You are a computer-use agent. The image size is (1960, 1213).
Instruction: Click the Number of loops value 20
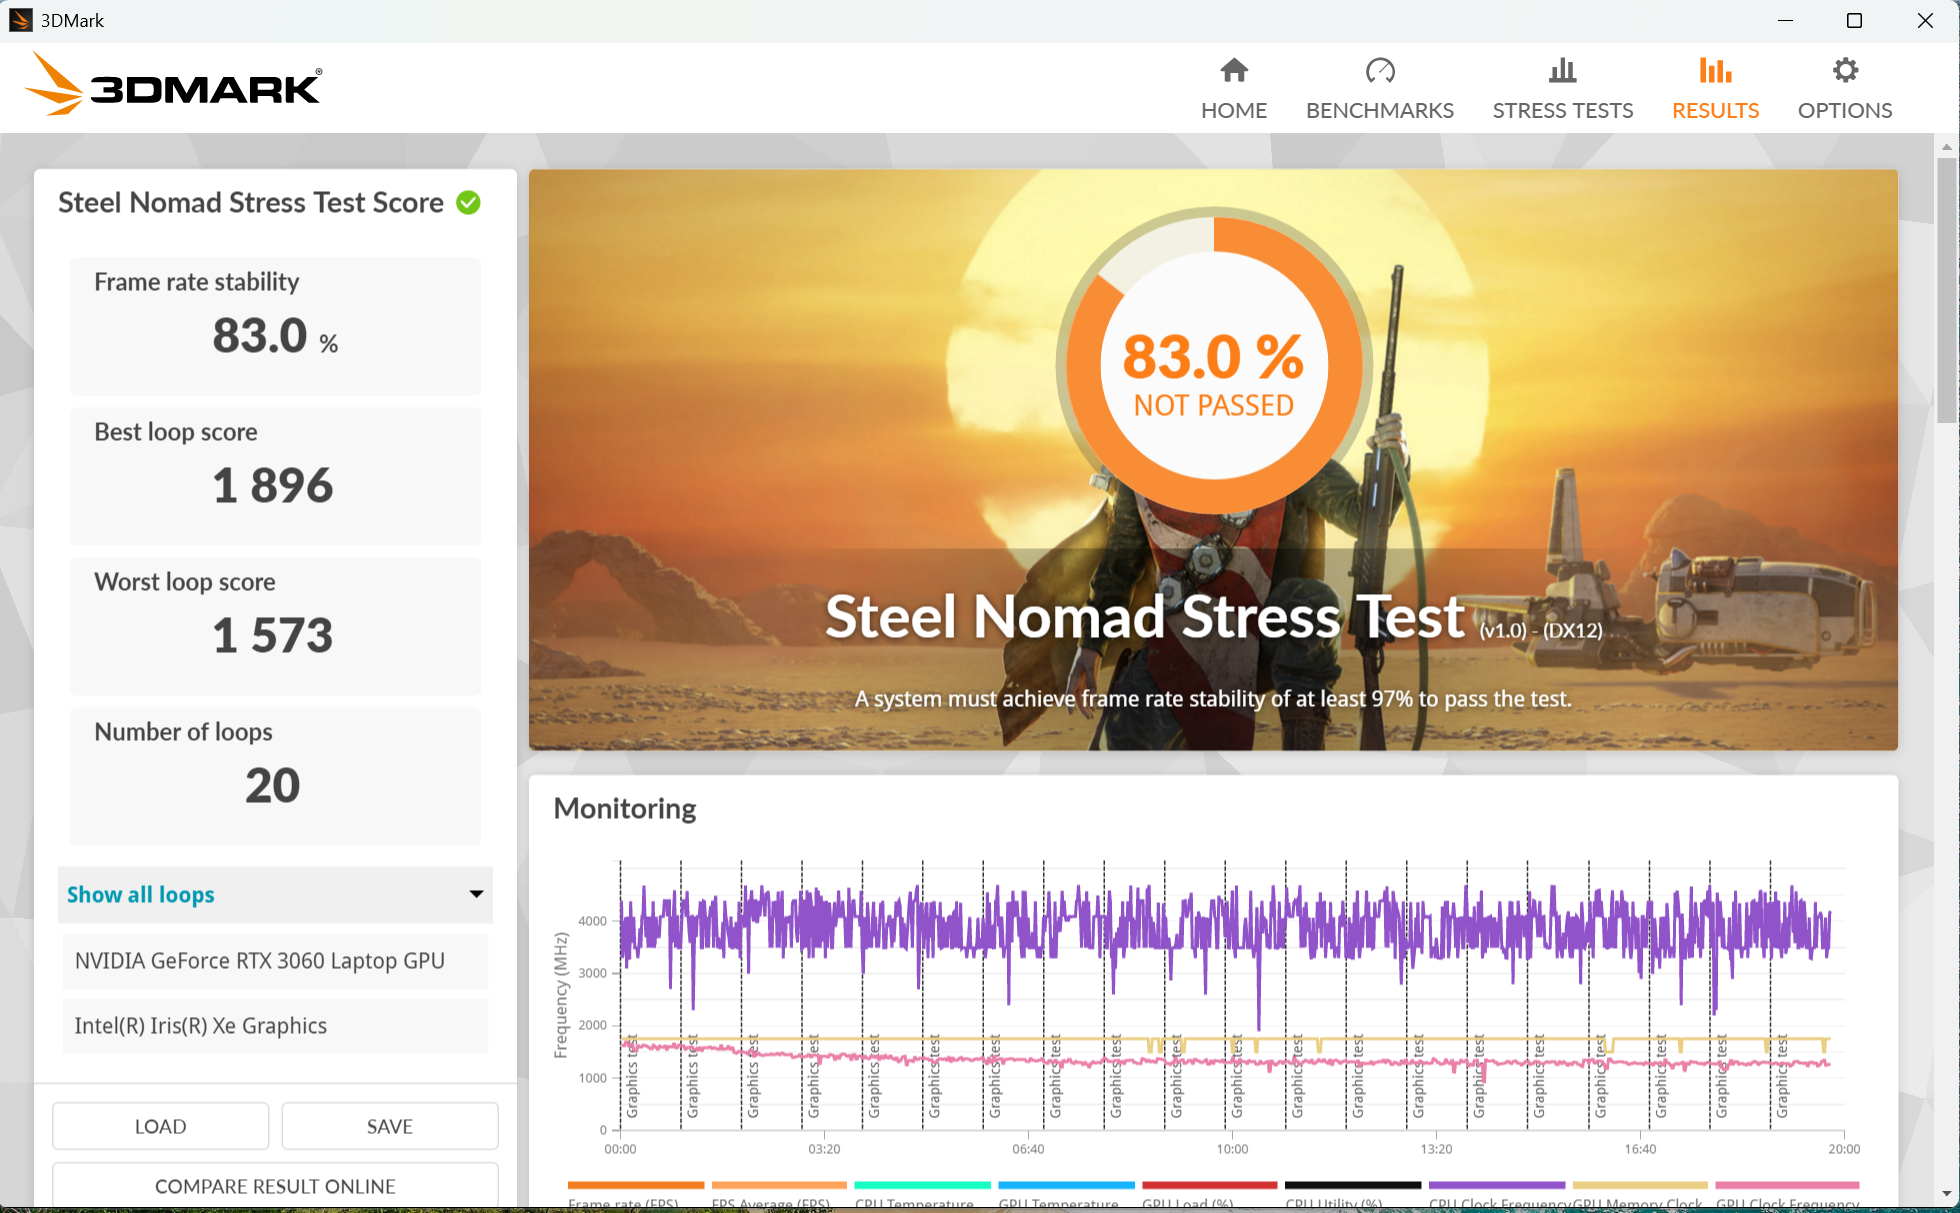point(272,786)
